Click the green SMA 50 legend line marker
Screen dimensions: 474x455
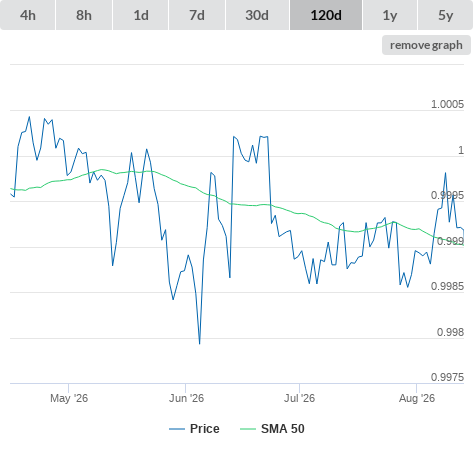[248, 429]
